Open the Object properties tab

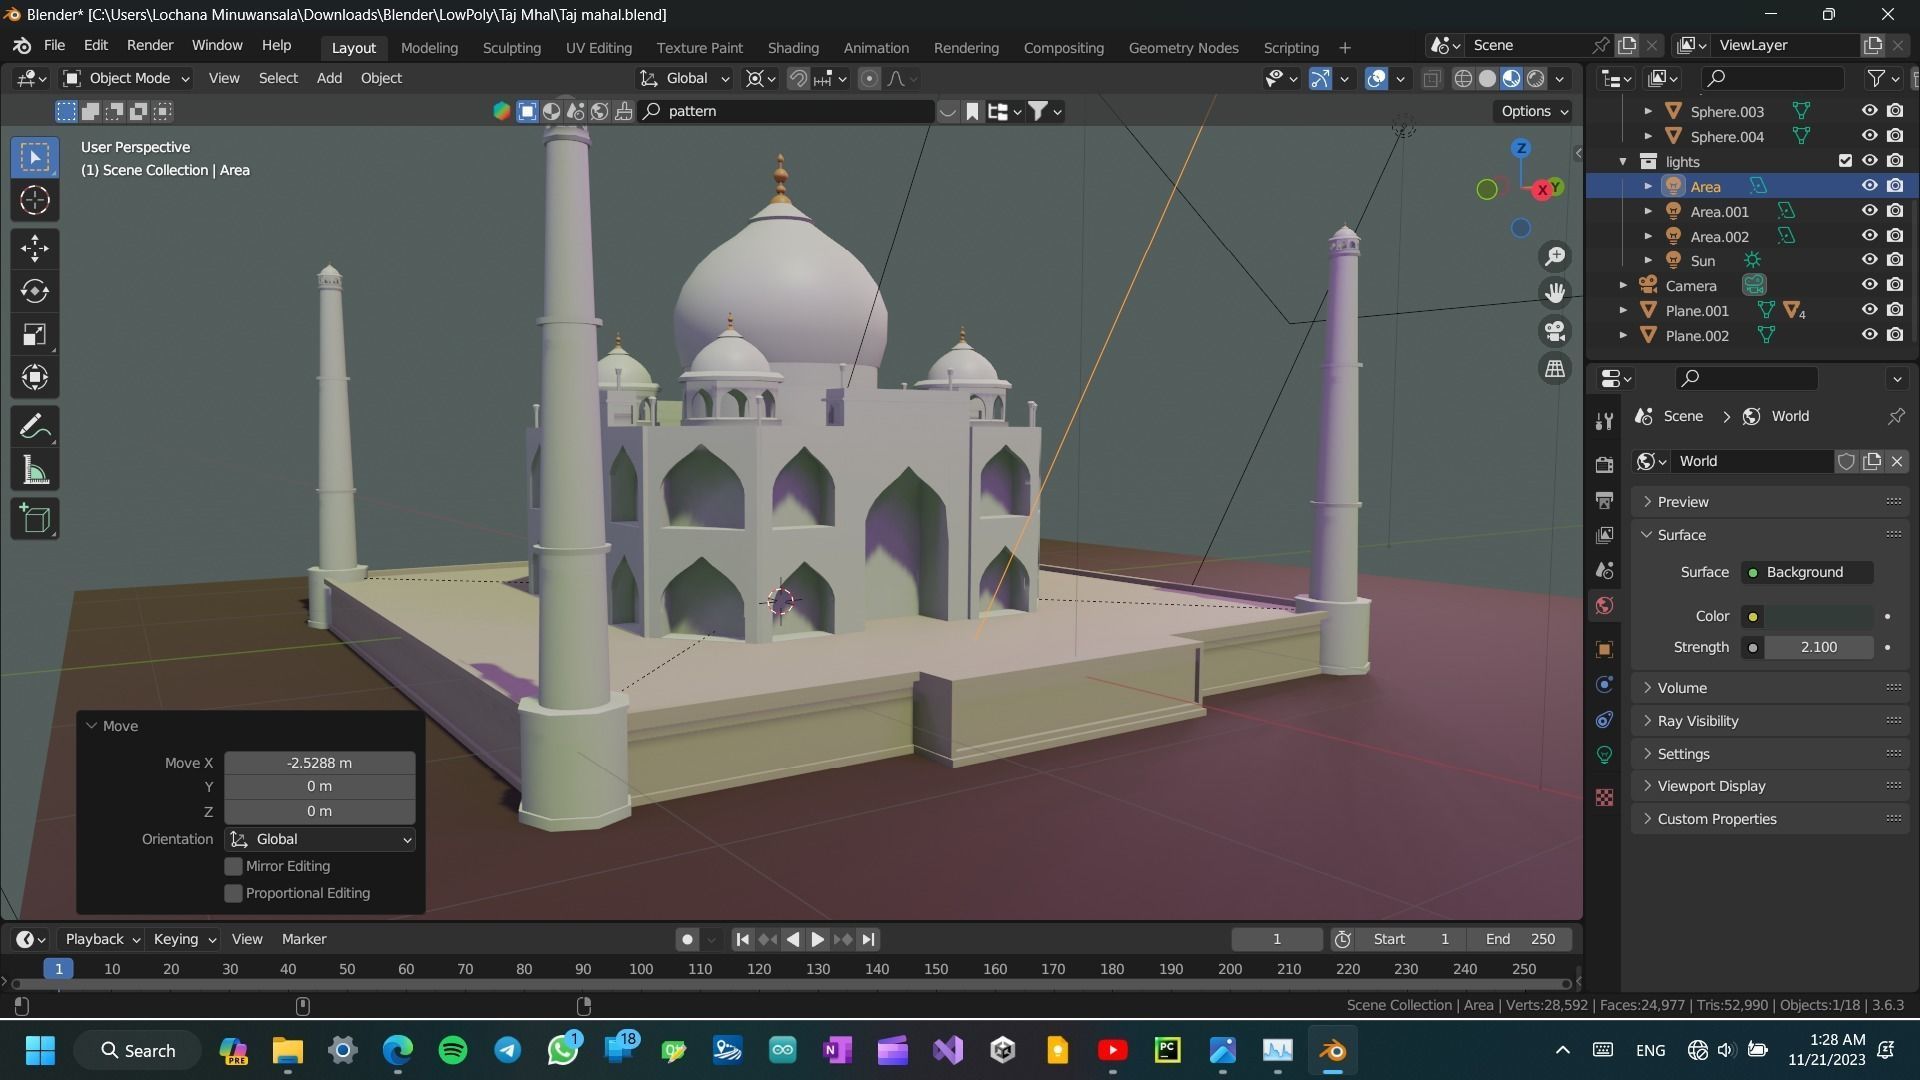pyautogui.click(x=1605, y=650)
